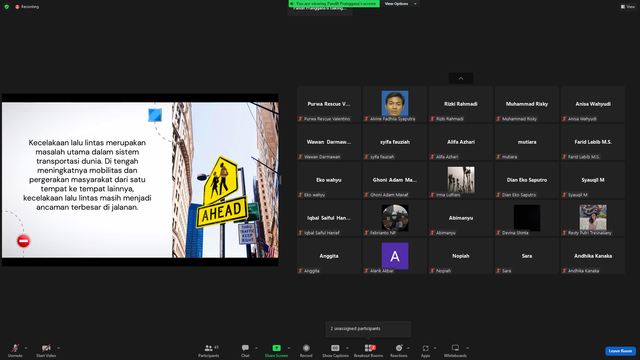Select Muhammad Risky tile
Viewport: 640px width, 360px height.
click(x=527, y=104)
